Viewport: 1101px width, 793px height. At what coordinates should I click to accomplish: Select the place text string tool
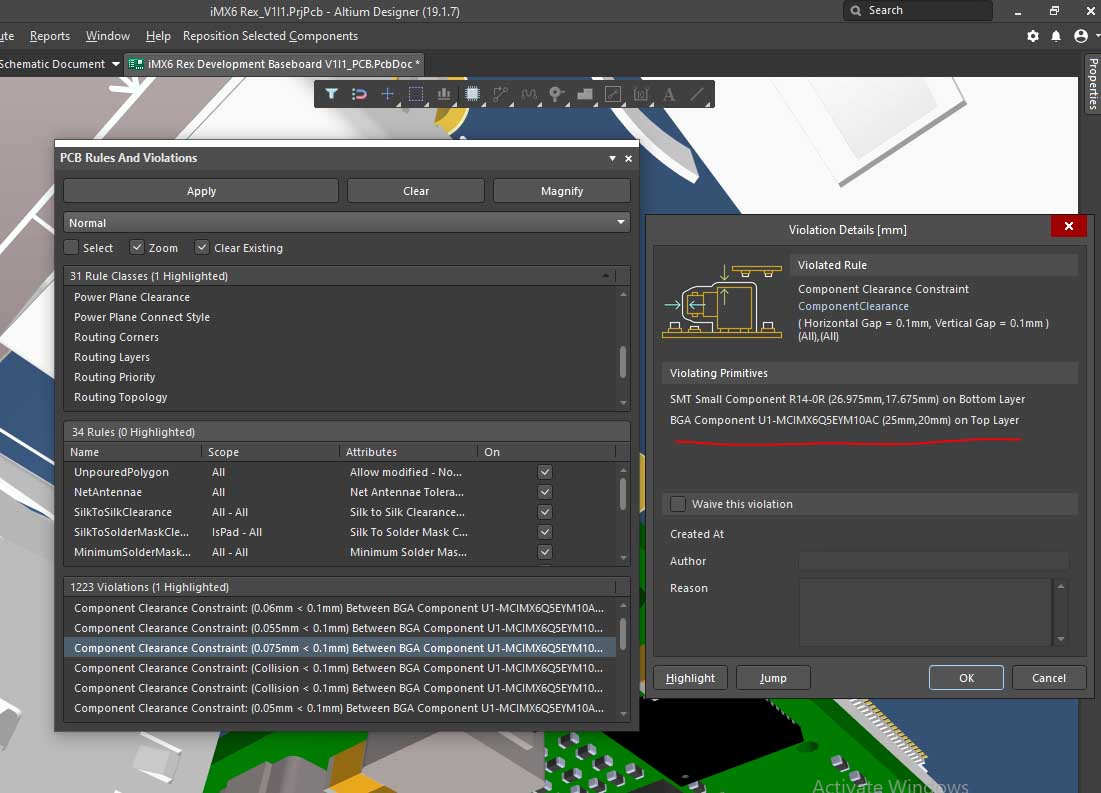click(669, 95)
